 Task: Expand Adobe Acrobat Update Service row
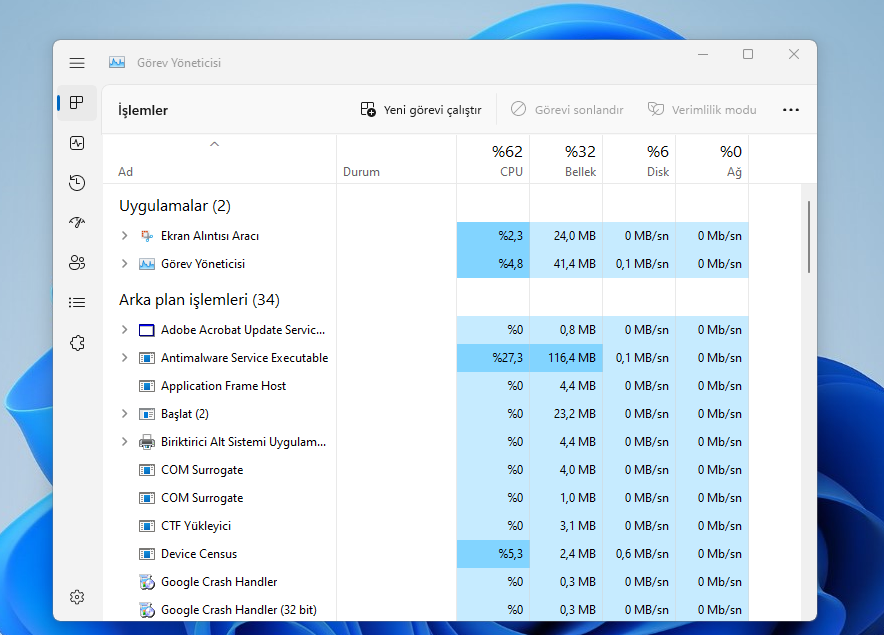click(124, 330)
